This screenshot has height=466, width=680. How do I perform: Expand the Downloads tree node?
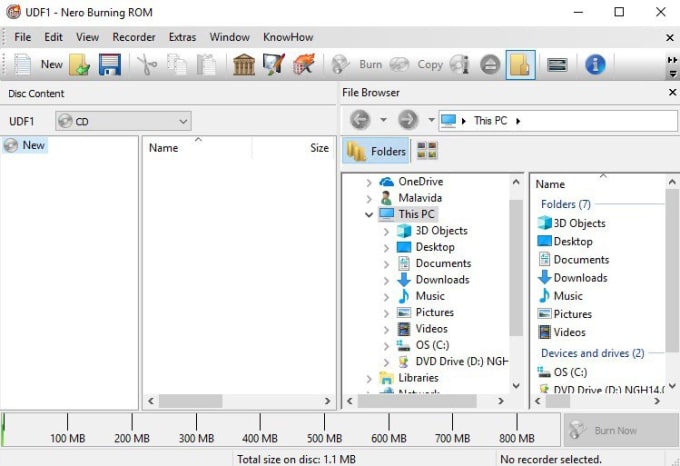tap(386, 280)
